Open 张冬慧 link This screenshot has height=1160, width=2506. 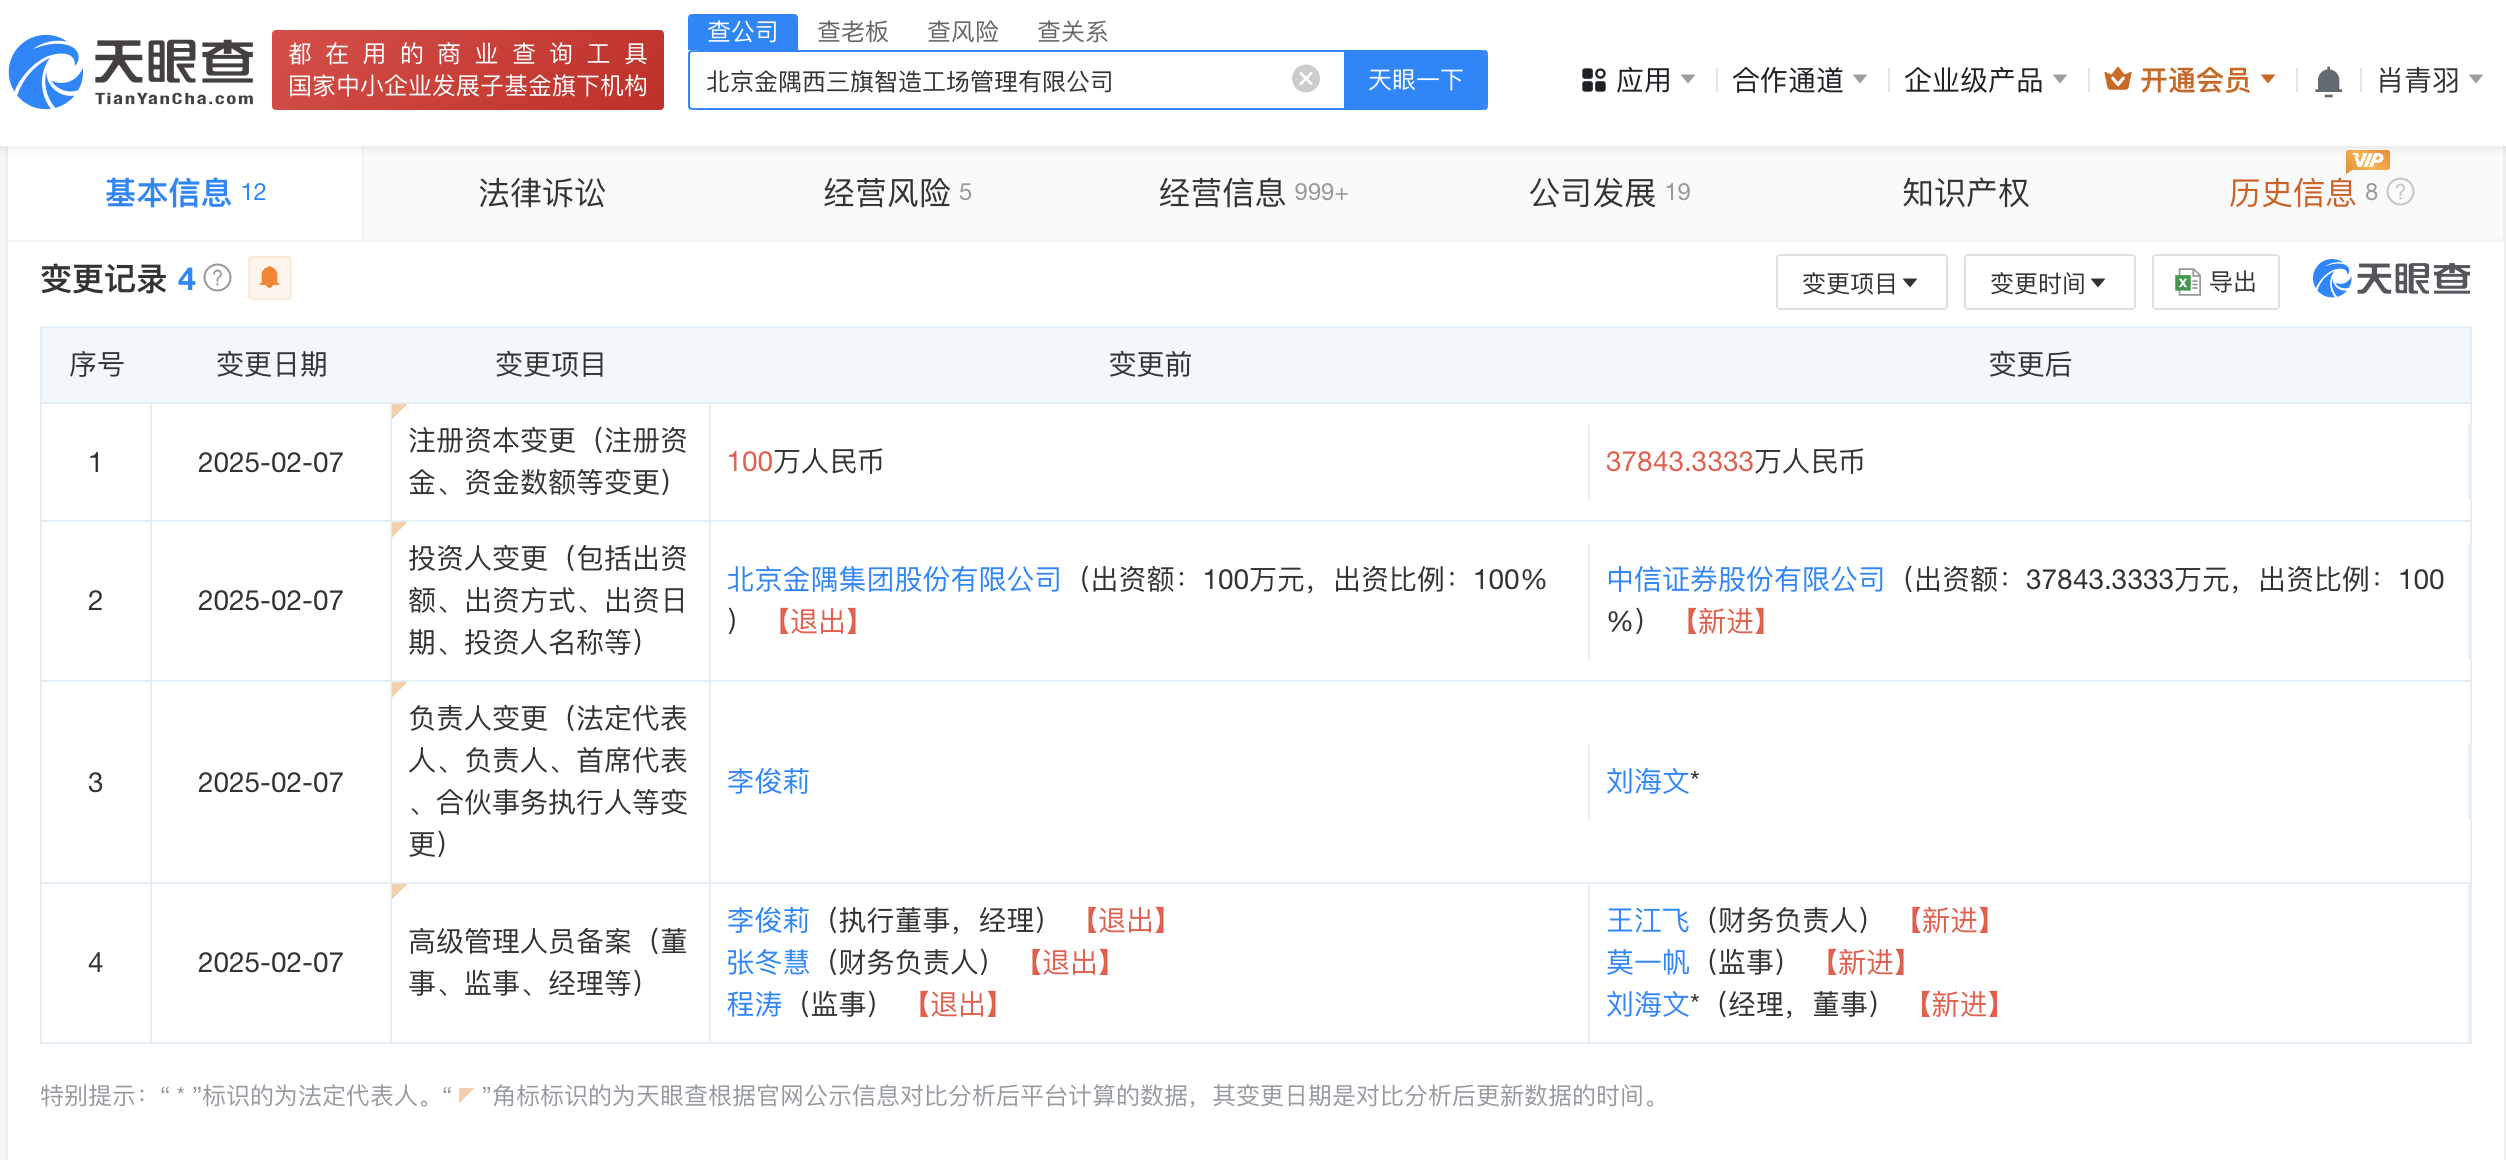(x=768, y=962)
